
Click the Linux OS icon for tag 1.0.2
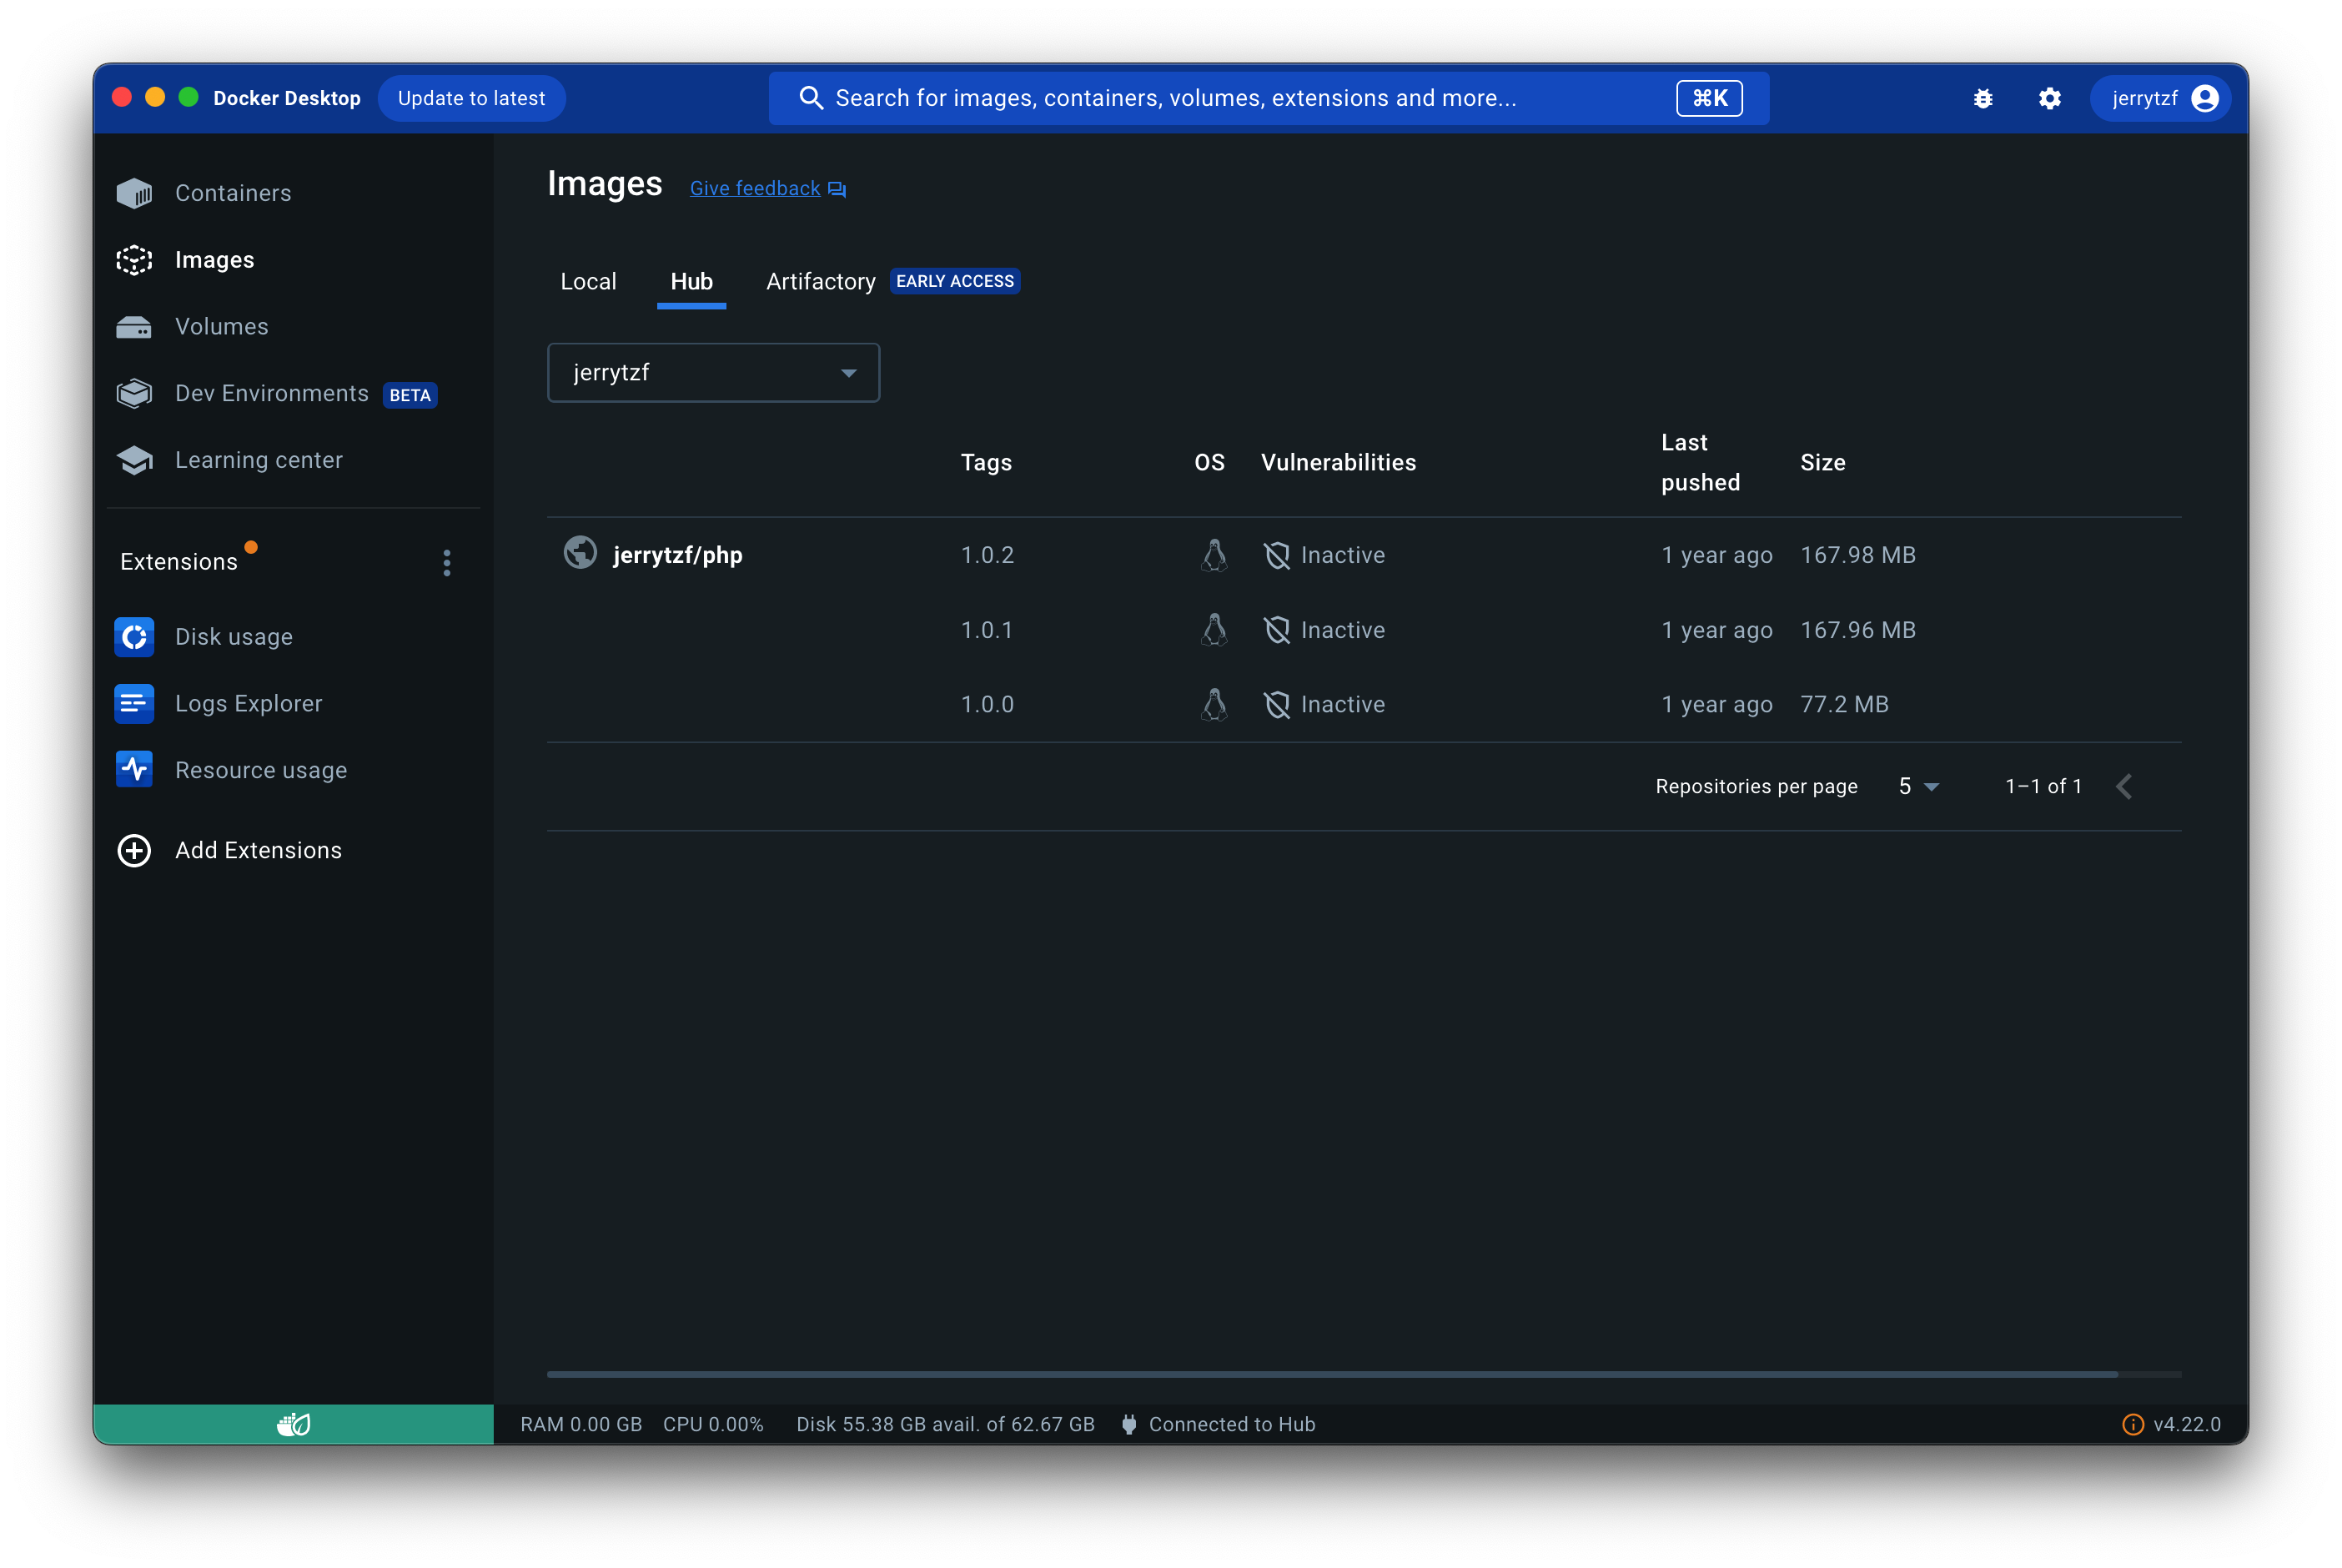[1214, 555]
